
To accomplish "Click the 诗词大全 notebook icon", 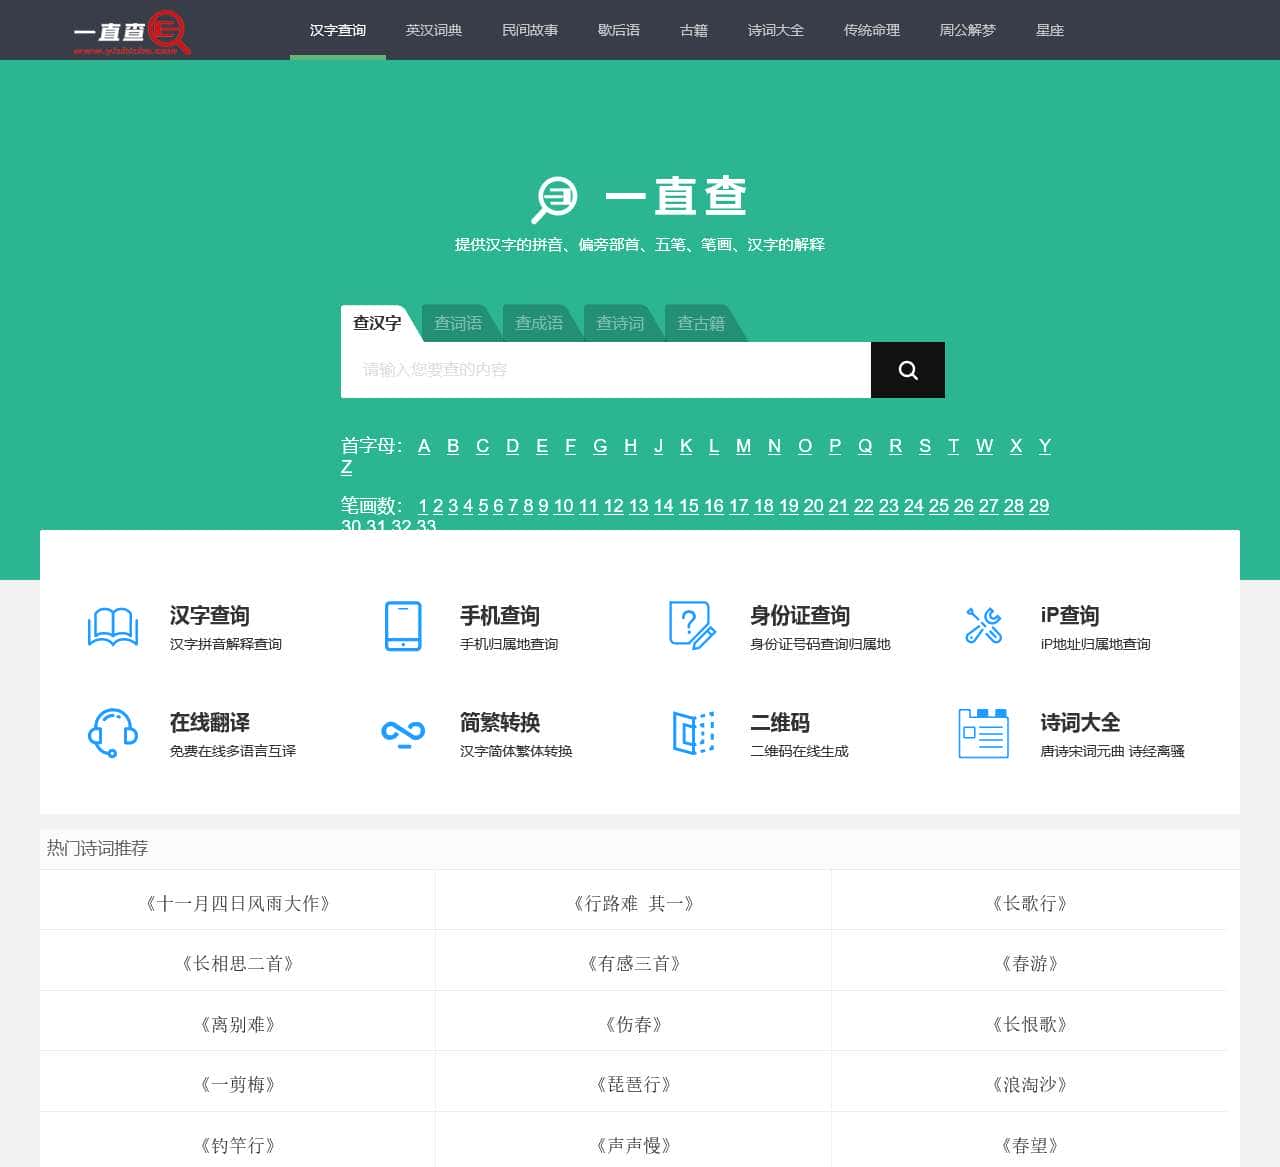I will point(983,733).
